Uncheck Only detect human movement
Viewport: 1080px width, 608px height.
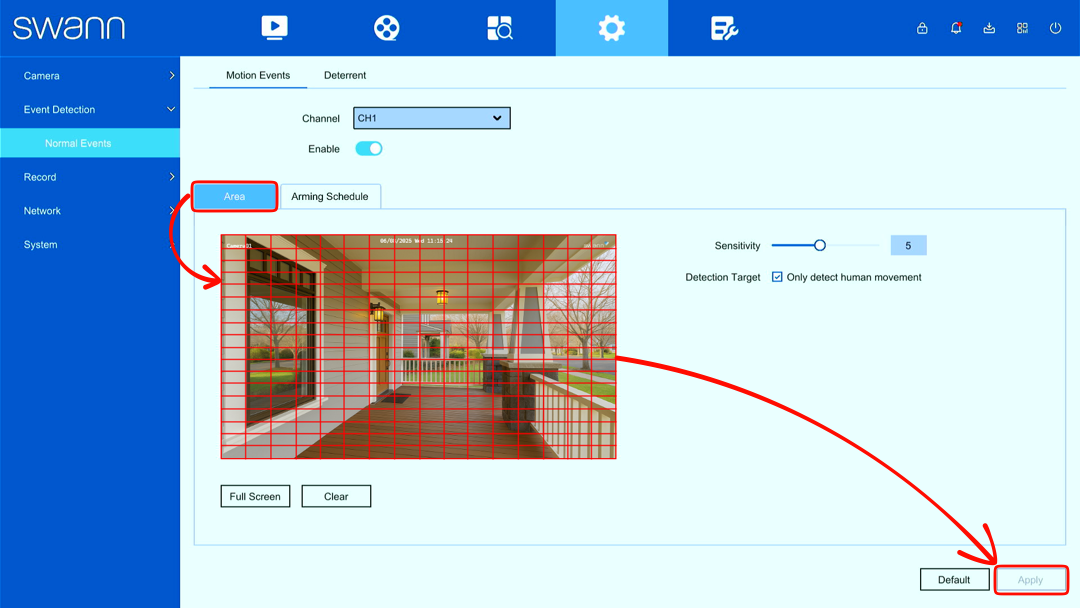(777, 277)
